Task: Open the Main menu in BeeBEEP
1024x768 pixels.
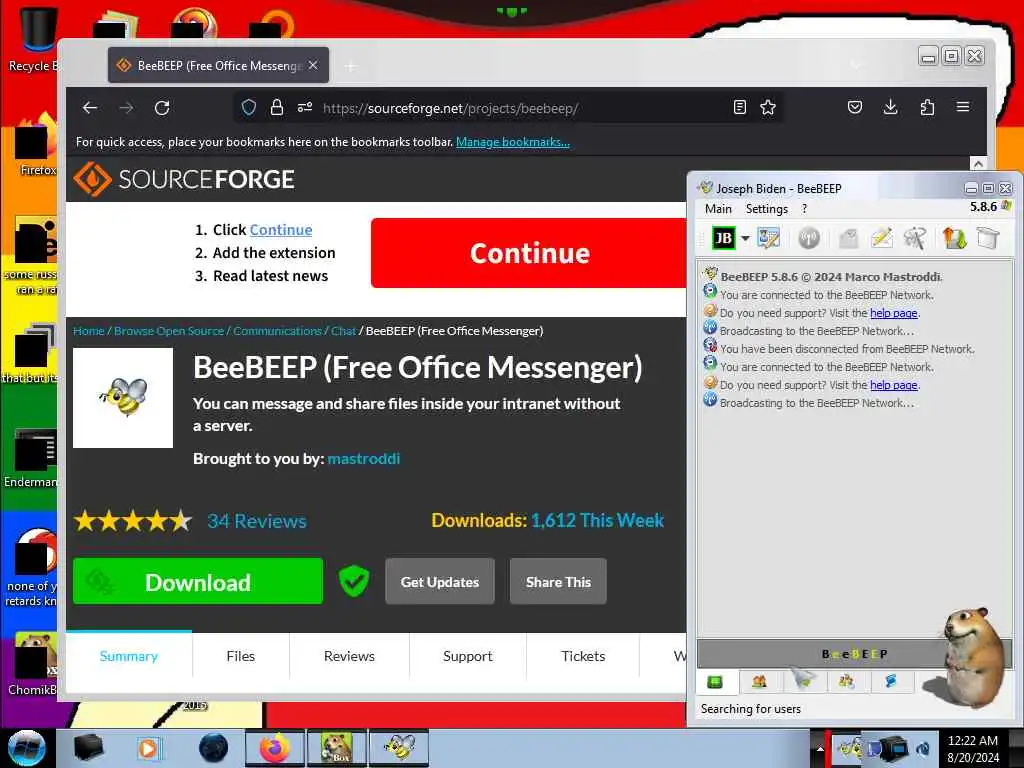Action: pyautogui.click(x=718, y=209)
